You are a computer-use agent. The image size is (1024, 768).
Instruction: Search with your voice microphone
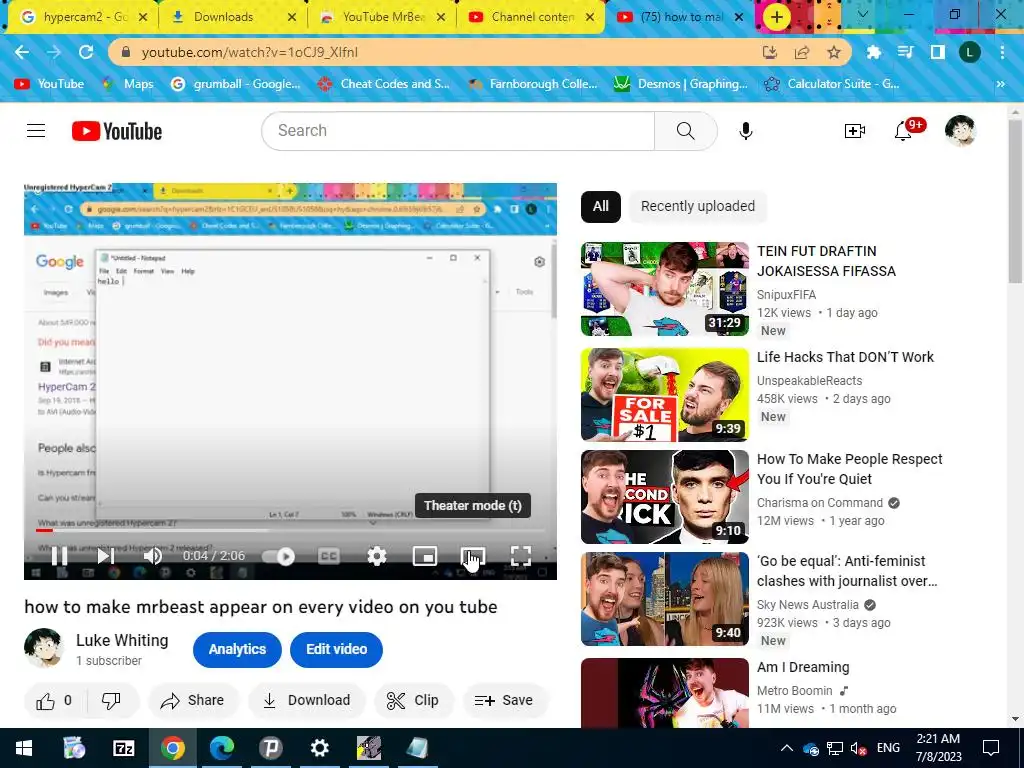click(746, 131)
